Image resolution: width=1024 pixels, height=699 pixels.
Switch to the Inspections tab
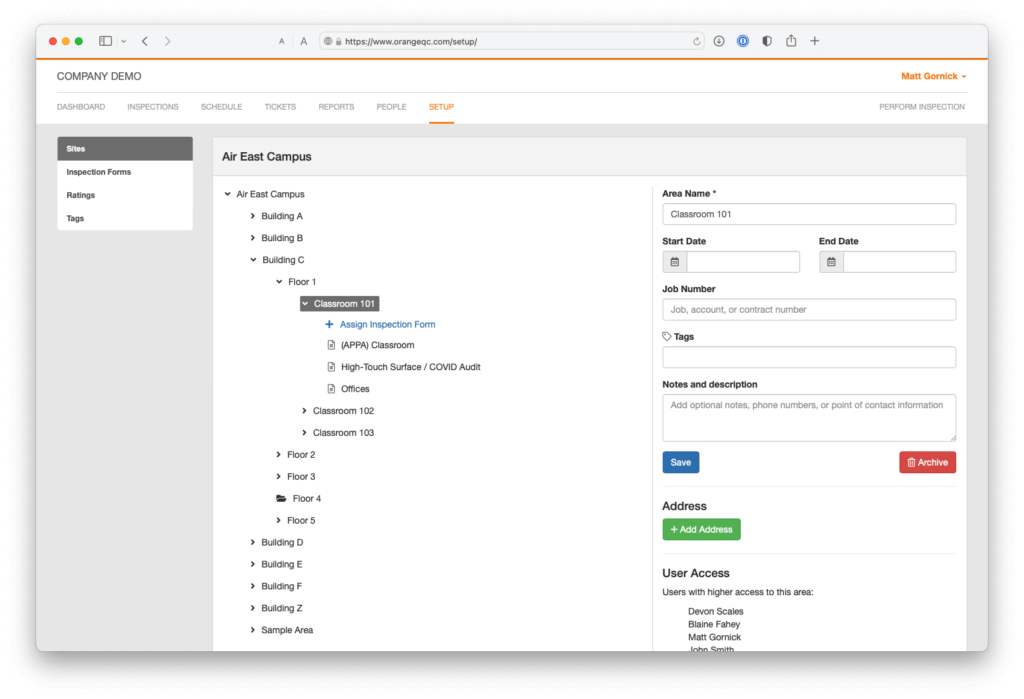[x=152, y=106]
